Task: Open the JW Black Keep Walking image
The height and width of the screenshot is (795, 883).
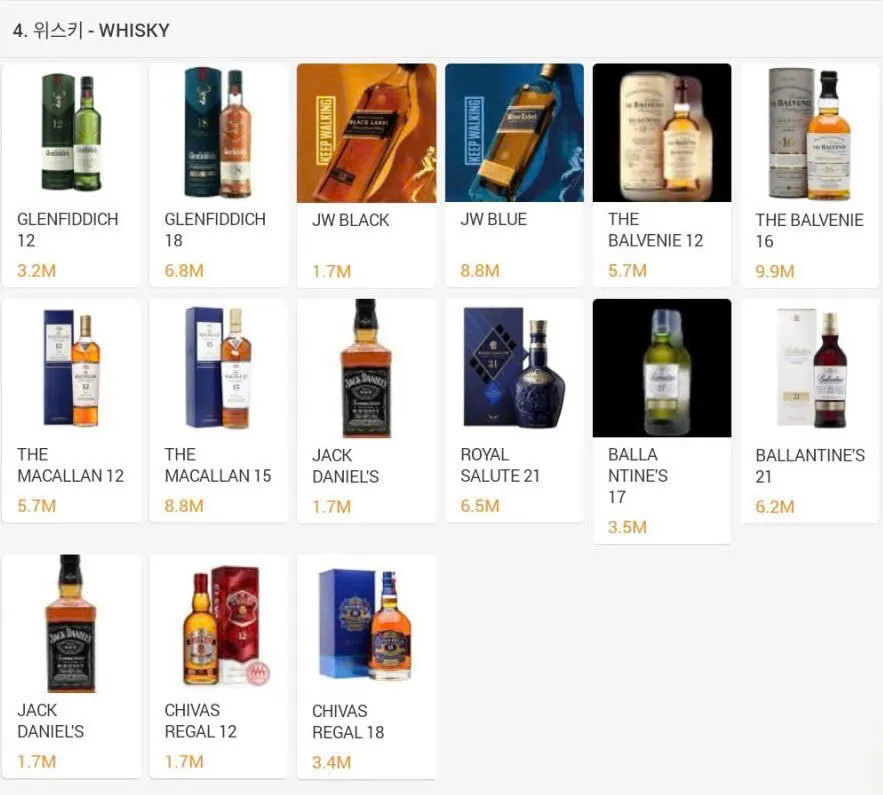Action: tap(367, 133)
